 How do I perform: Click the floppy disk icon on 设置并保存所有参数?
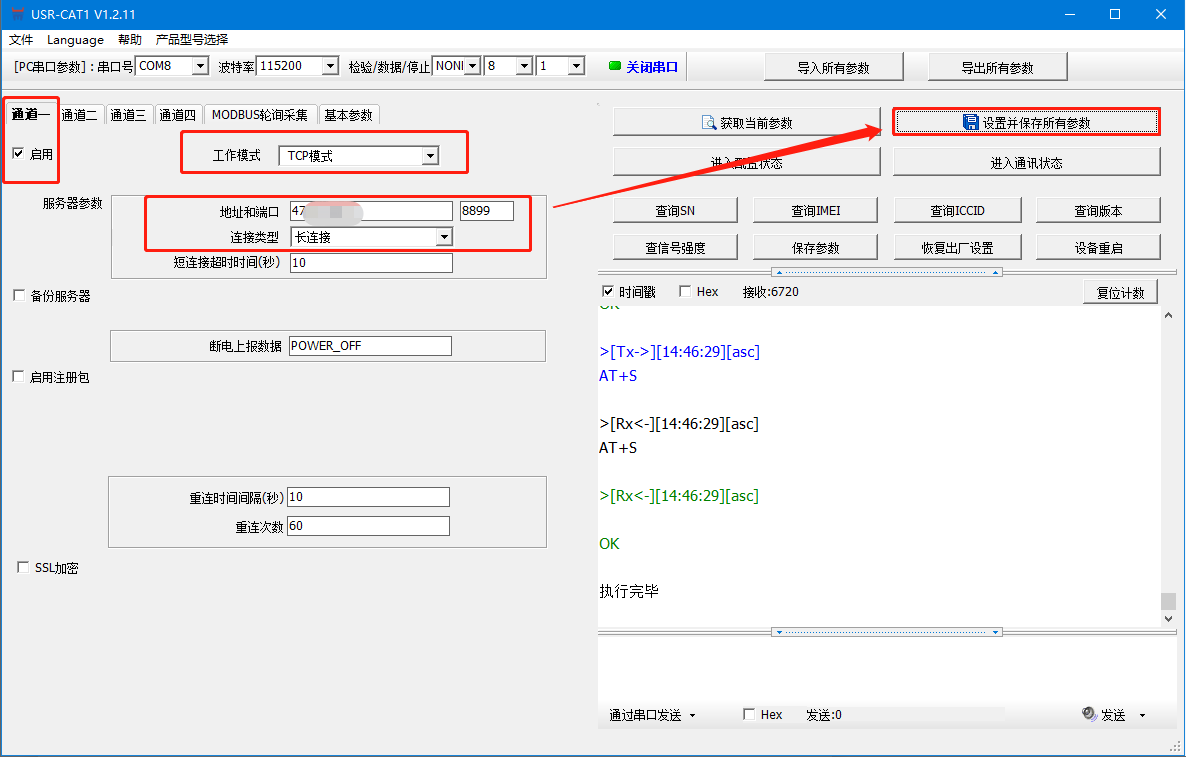(970, 122)
